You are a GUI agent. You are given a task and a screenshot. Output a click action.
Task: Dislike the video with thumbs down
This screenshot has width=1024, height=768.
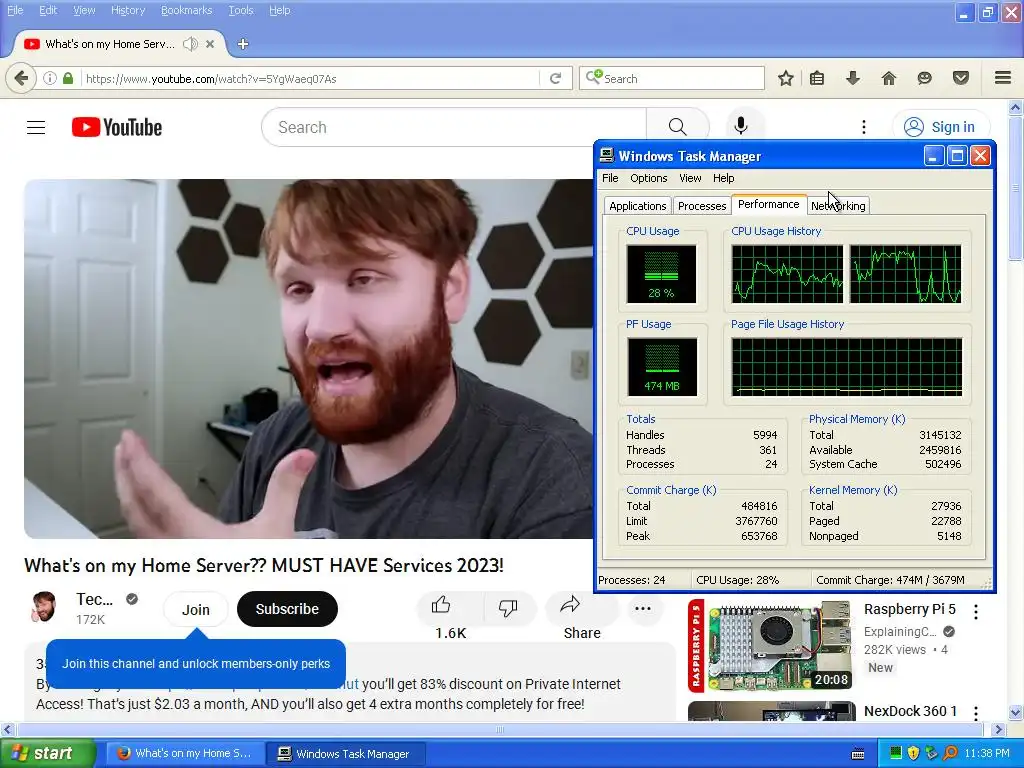click(508, 607)
